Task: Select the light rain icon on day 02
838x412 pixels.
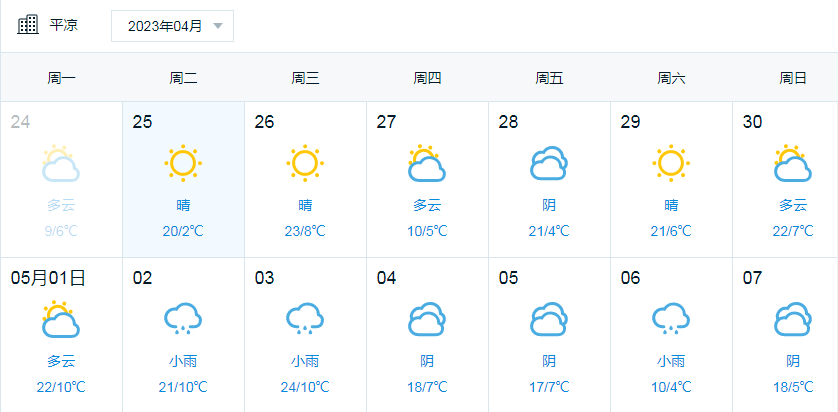Action: (x=183, y=319)
